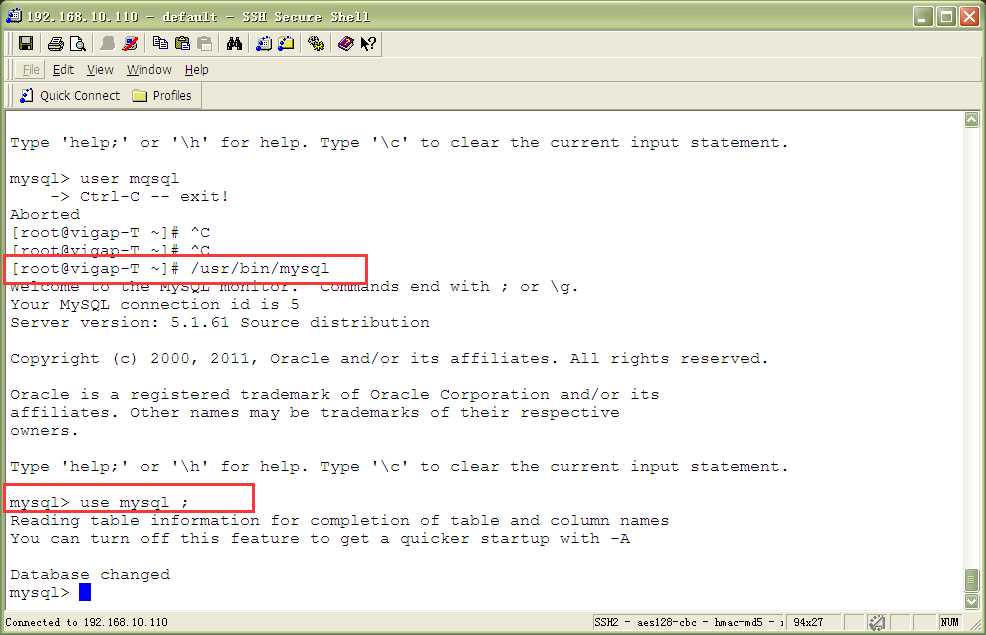Close the SSH Secure Shell window

[x=969, y=16]
